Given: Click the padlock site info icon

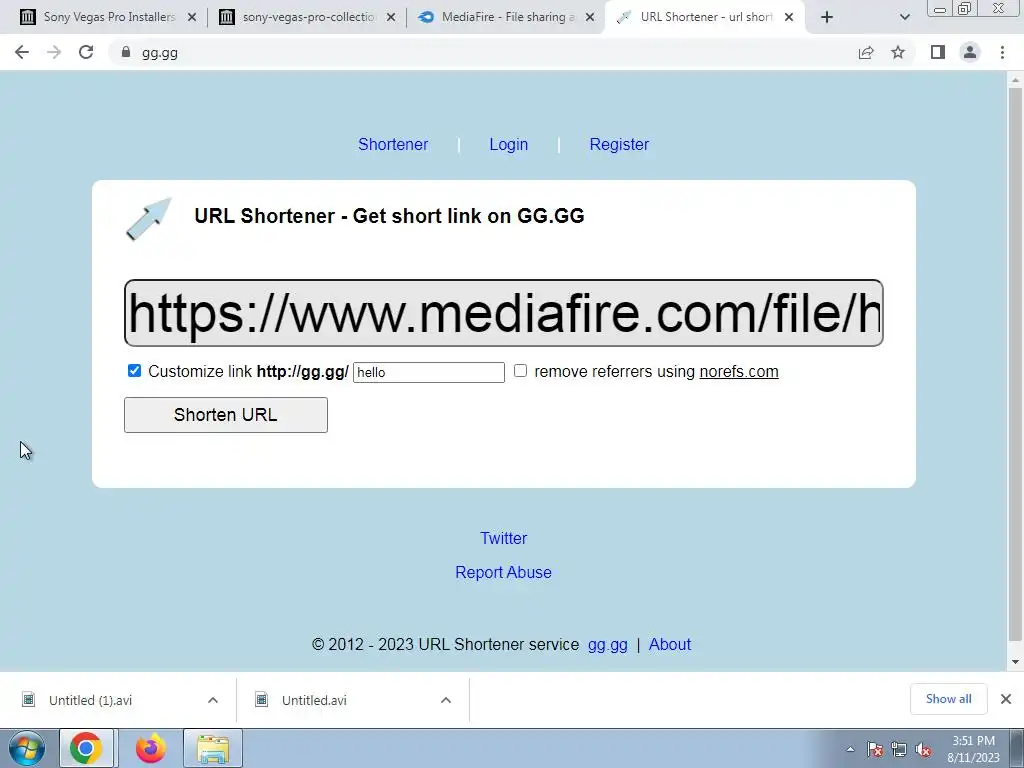Looking at the screenshot, I should click(x=125, y=52).
